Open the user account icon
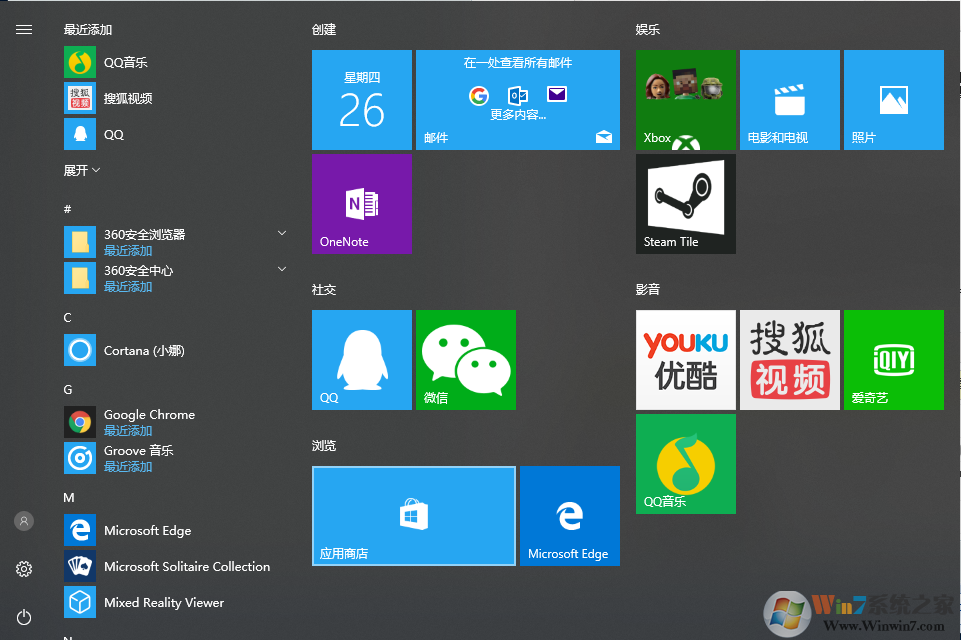 [23, 520]
